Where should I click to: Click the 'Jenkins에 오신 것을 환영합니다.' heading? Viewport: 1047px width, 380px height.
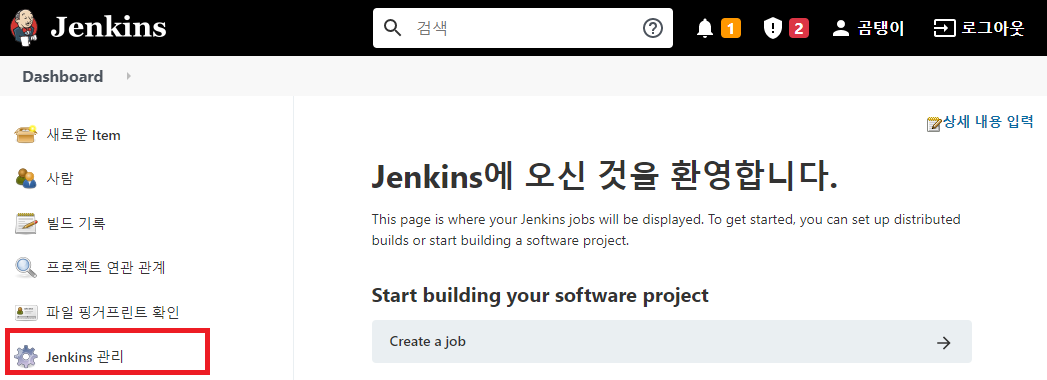coord(604,177)
